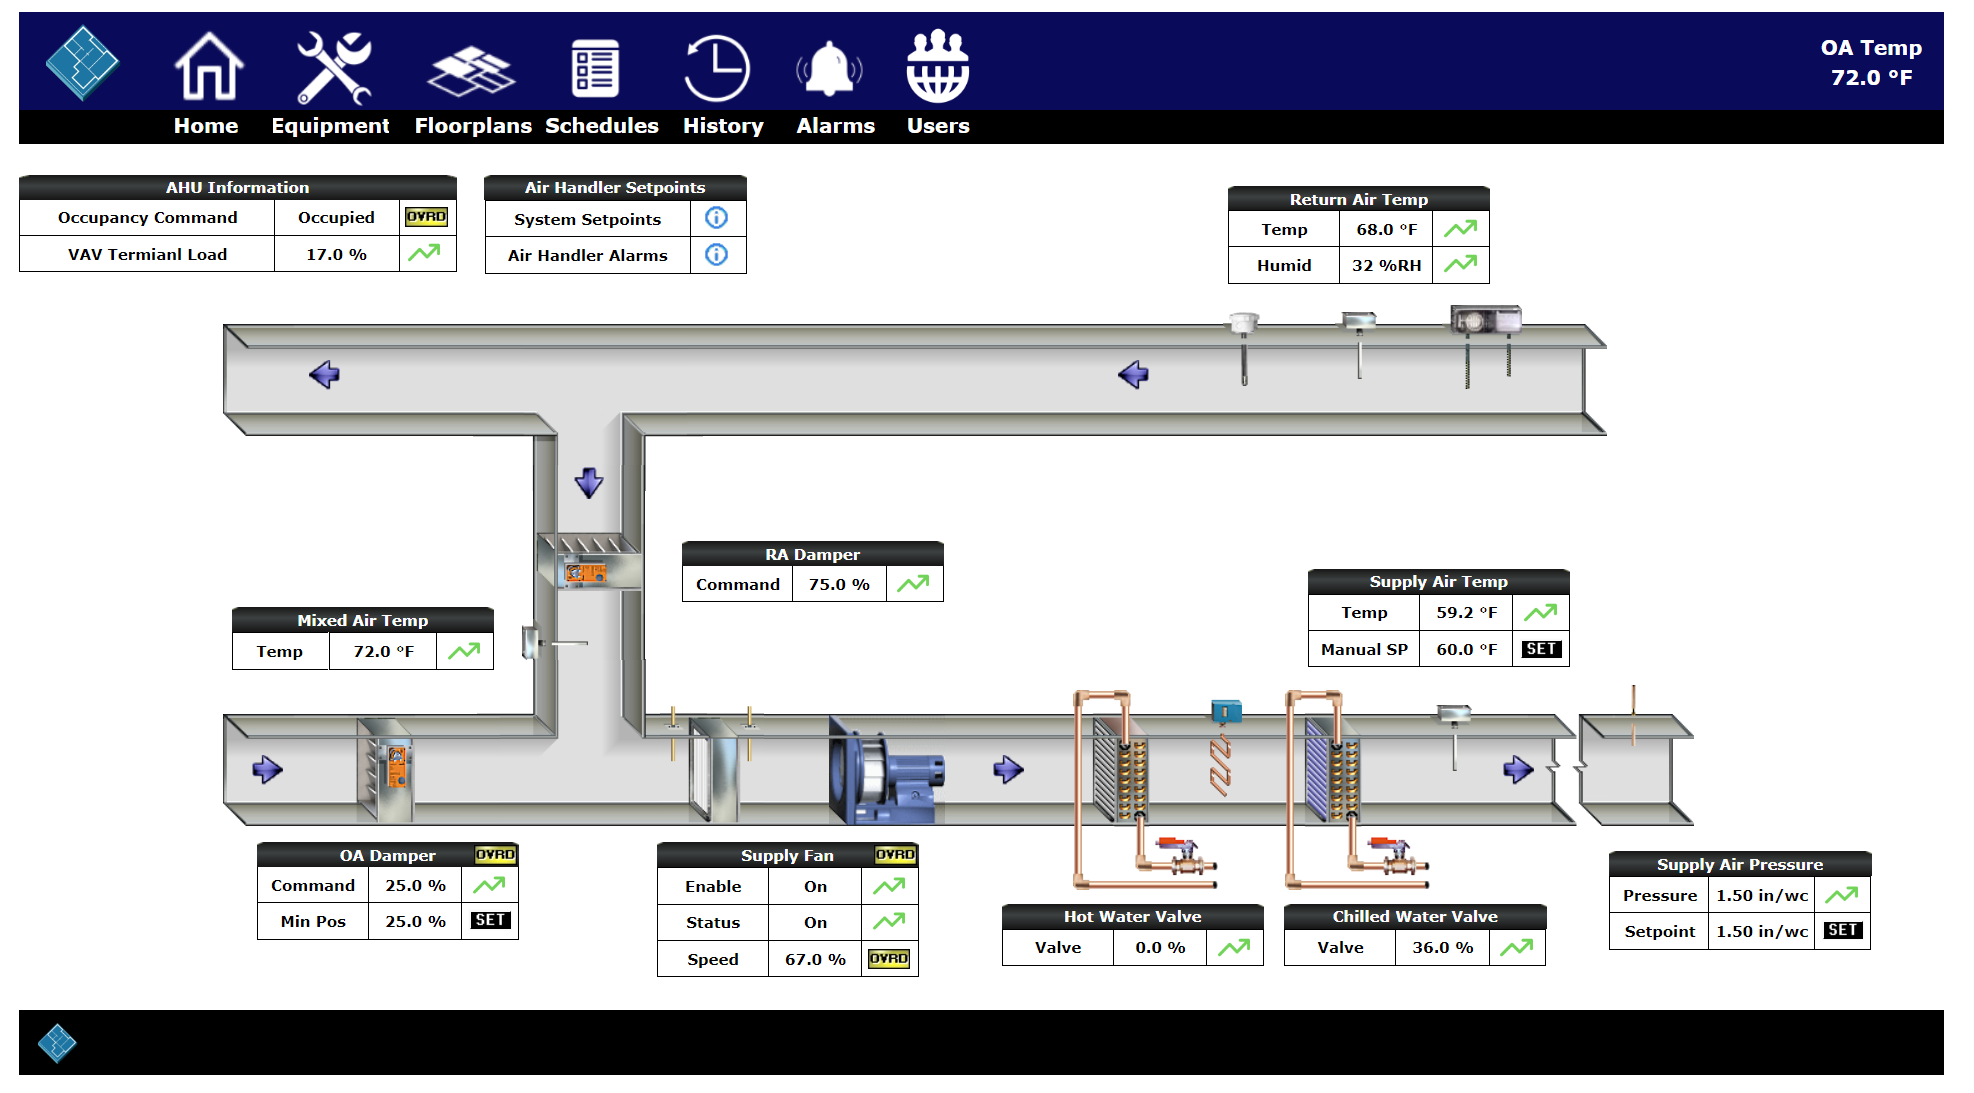Open Return Air Temp trend icon
This screenshot has width=1974, height=1093.
[1460, 229]
